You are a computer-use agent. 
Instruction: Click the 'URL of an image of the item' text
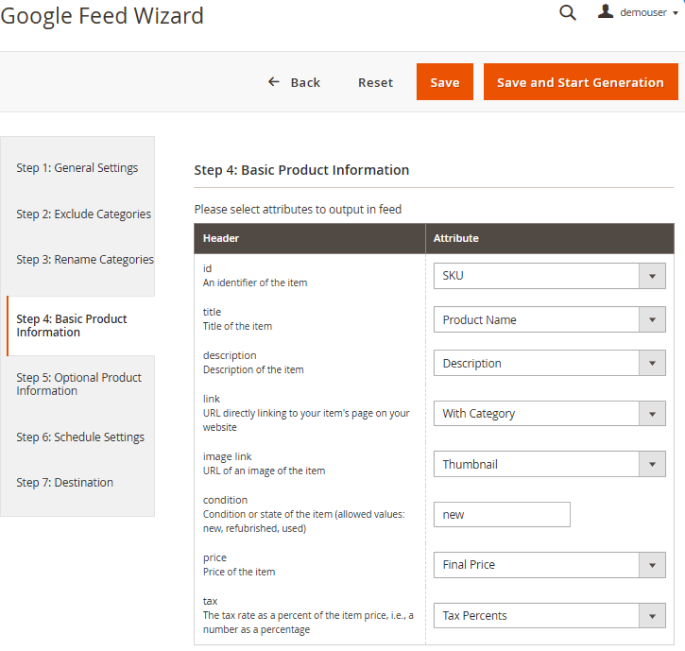click(x=264, y=471)
